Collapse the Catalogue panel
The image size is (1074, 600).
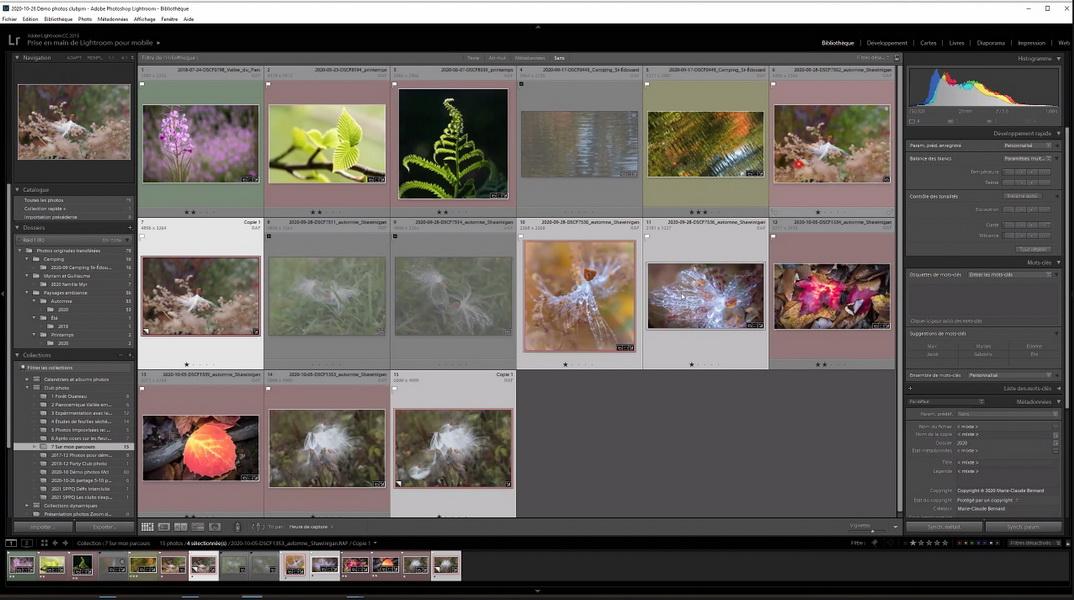click(18, 189)
